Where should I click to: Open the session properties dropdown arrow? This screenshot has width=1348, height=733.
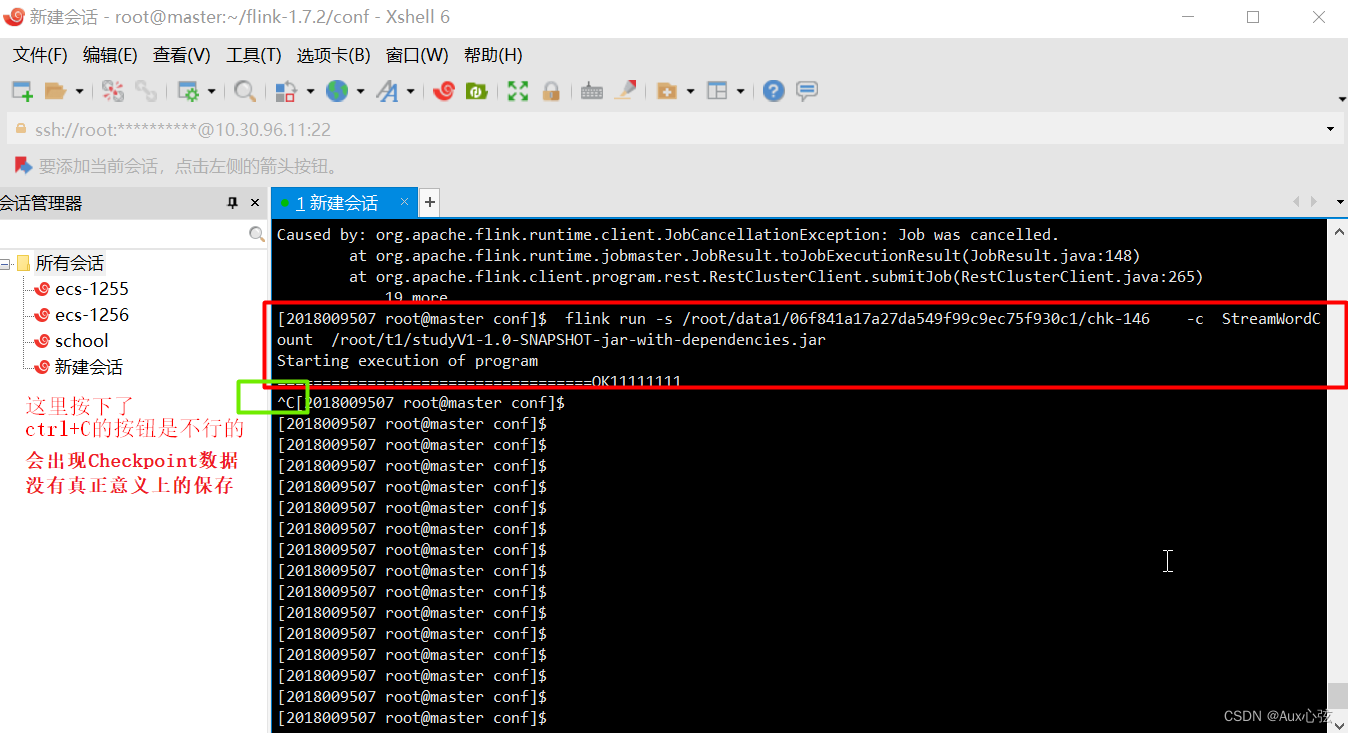(210, 91)
